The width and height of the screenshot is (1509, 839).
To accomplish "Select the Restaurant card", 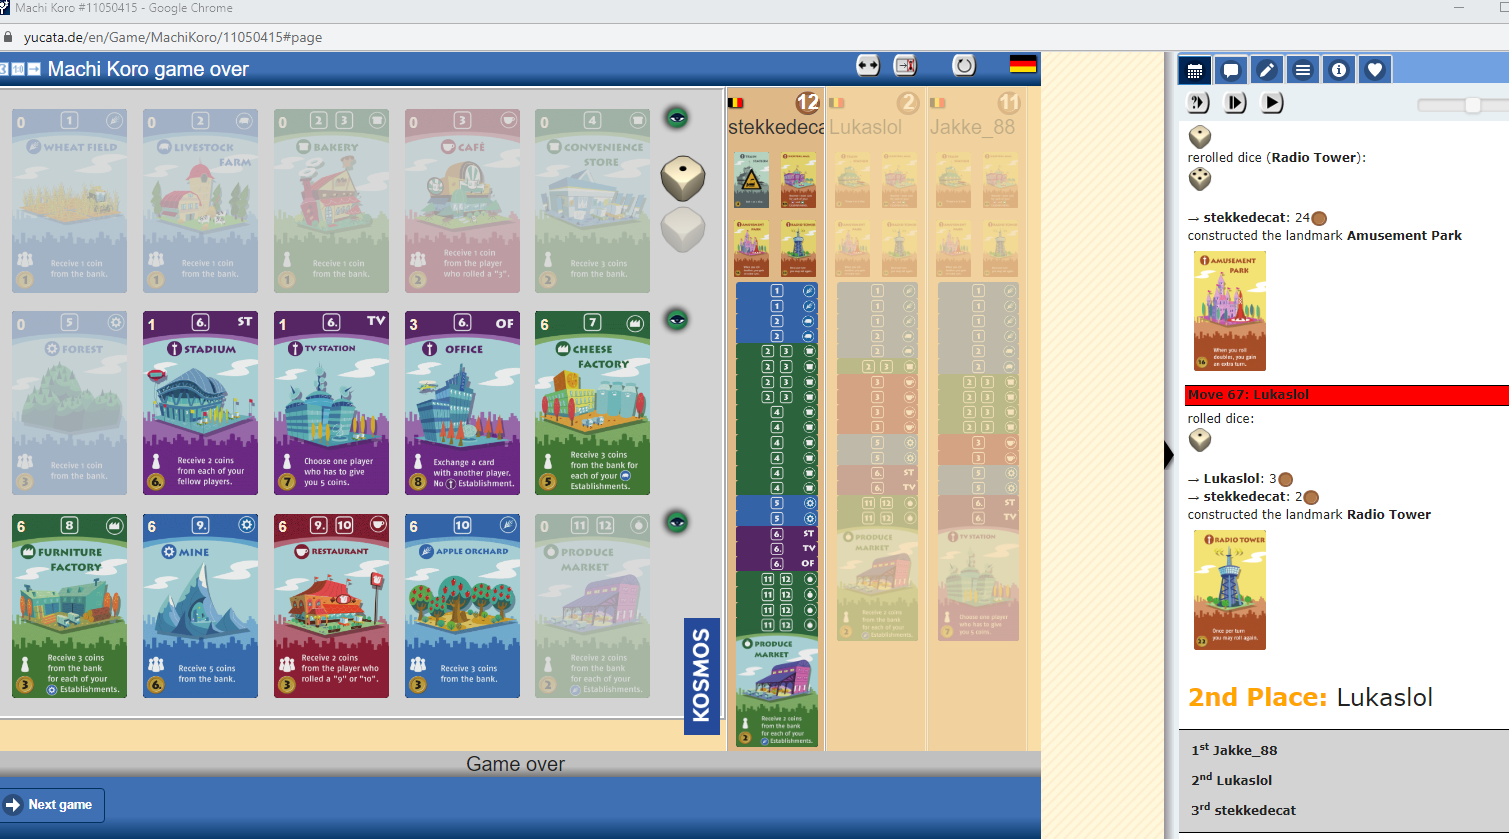I will click(x=331, y=606).
